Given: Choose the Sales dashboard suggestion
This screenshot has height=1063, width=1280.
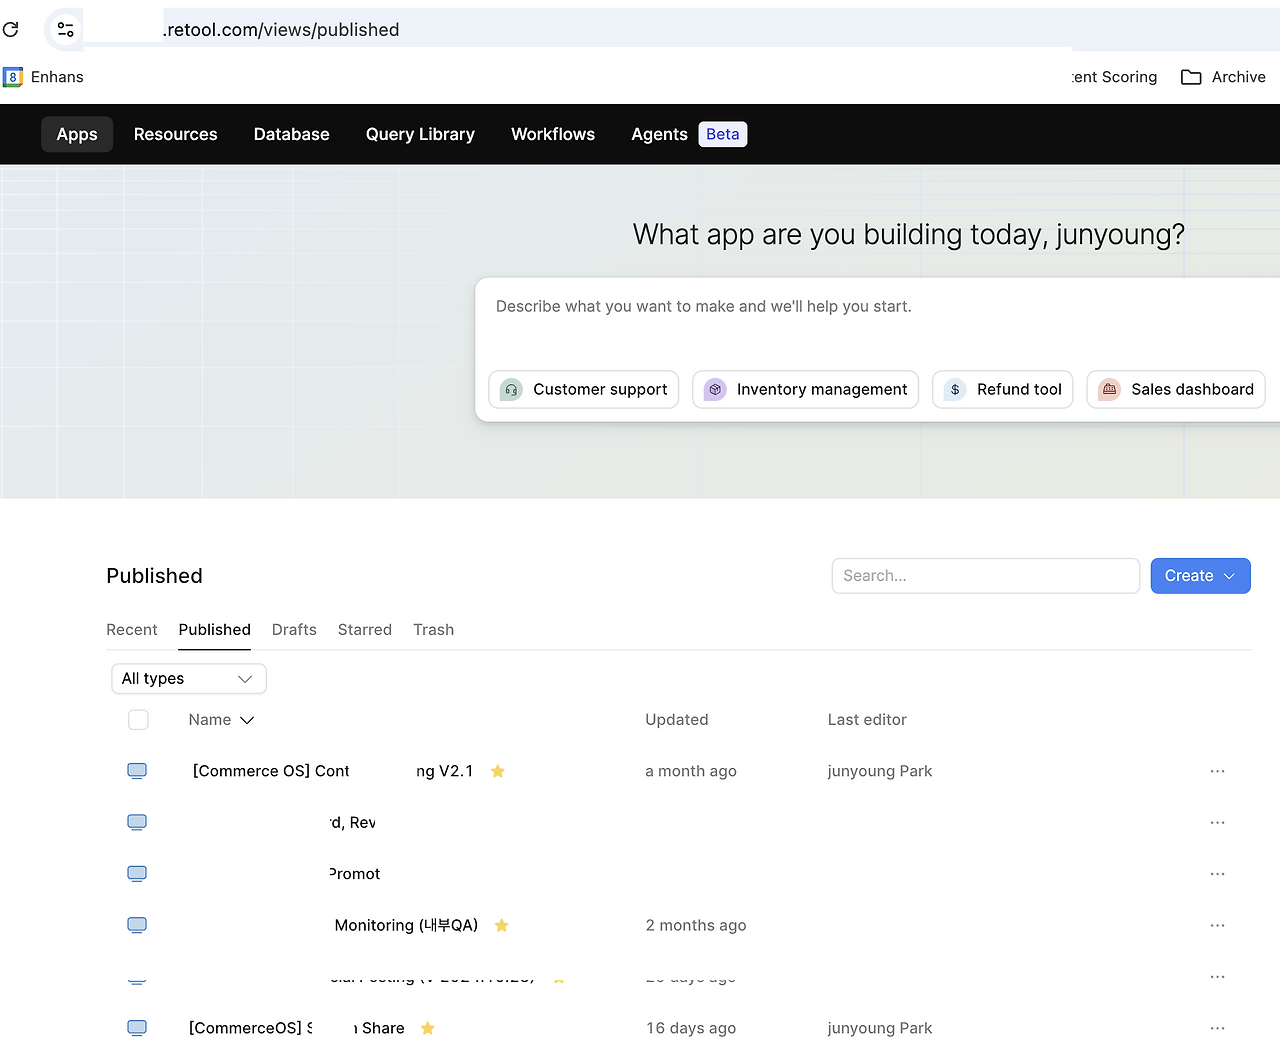Looking at the screenshot, I should (x=1176, y=390).
